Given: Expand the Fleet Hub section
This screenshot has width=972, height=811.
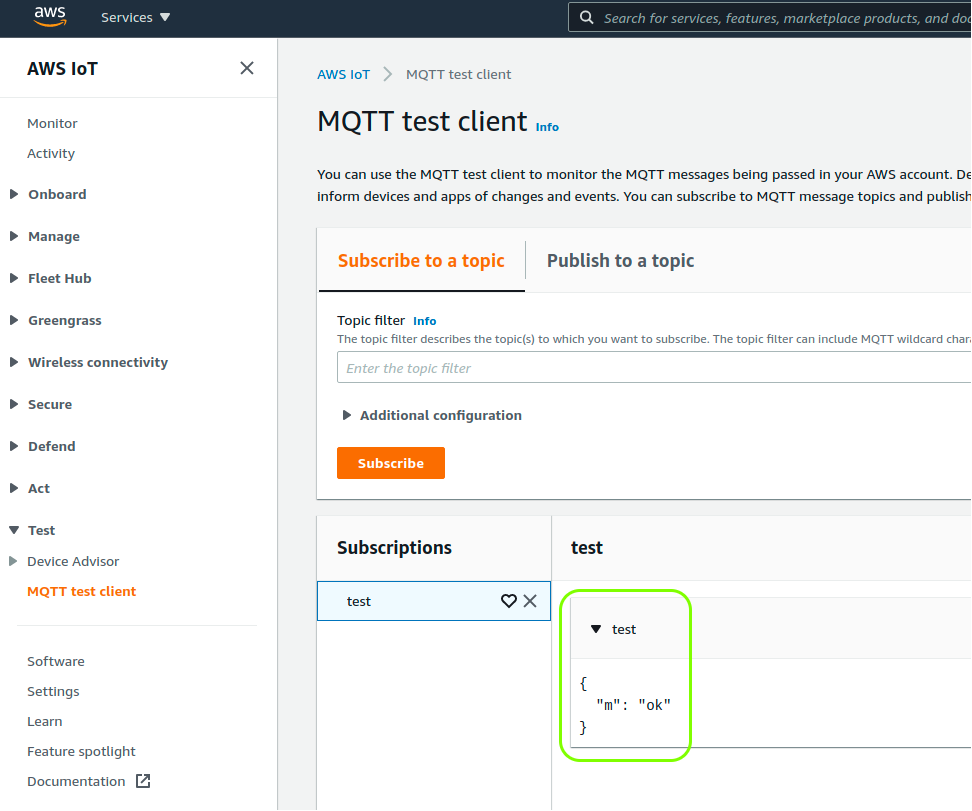Looking at the screenshot, I should click(x=14, y=278).
